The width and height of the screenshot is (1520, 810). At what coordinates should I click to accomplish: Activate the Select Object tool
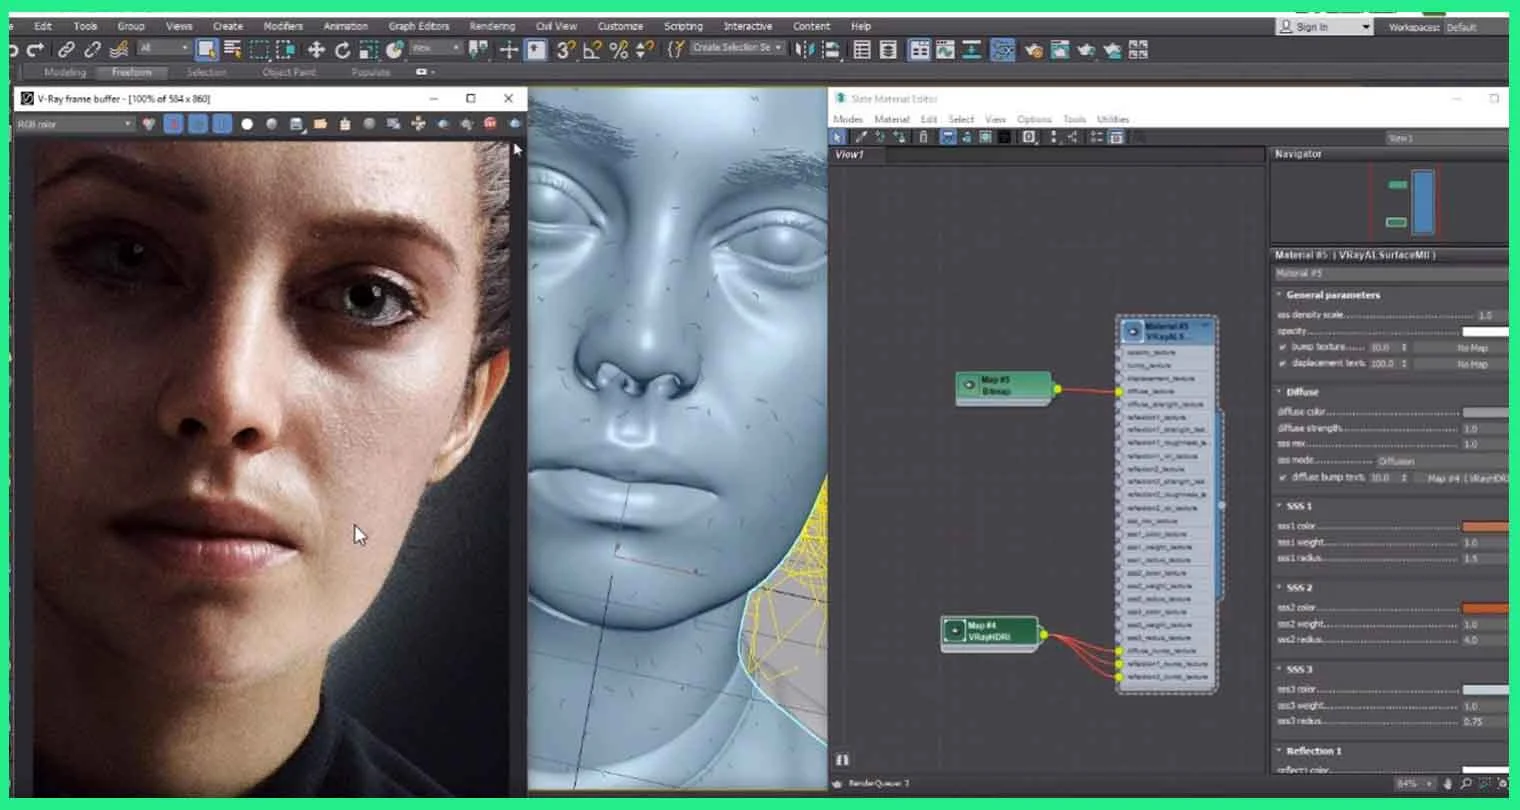pos(207,49)
